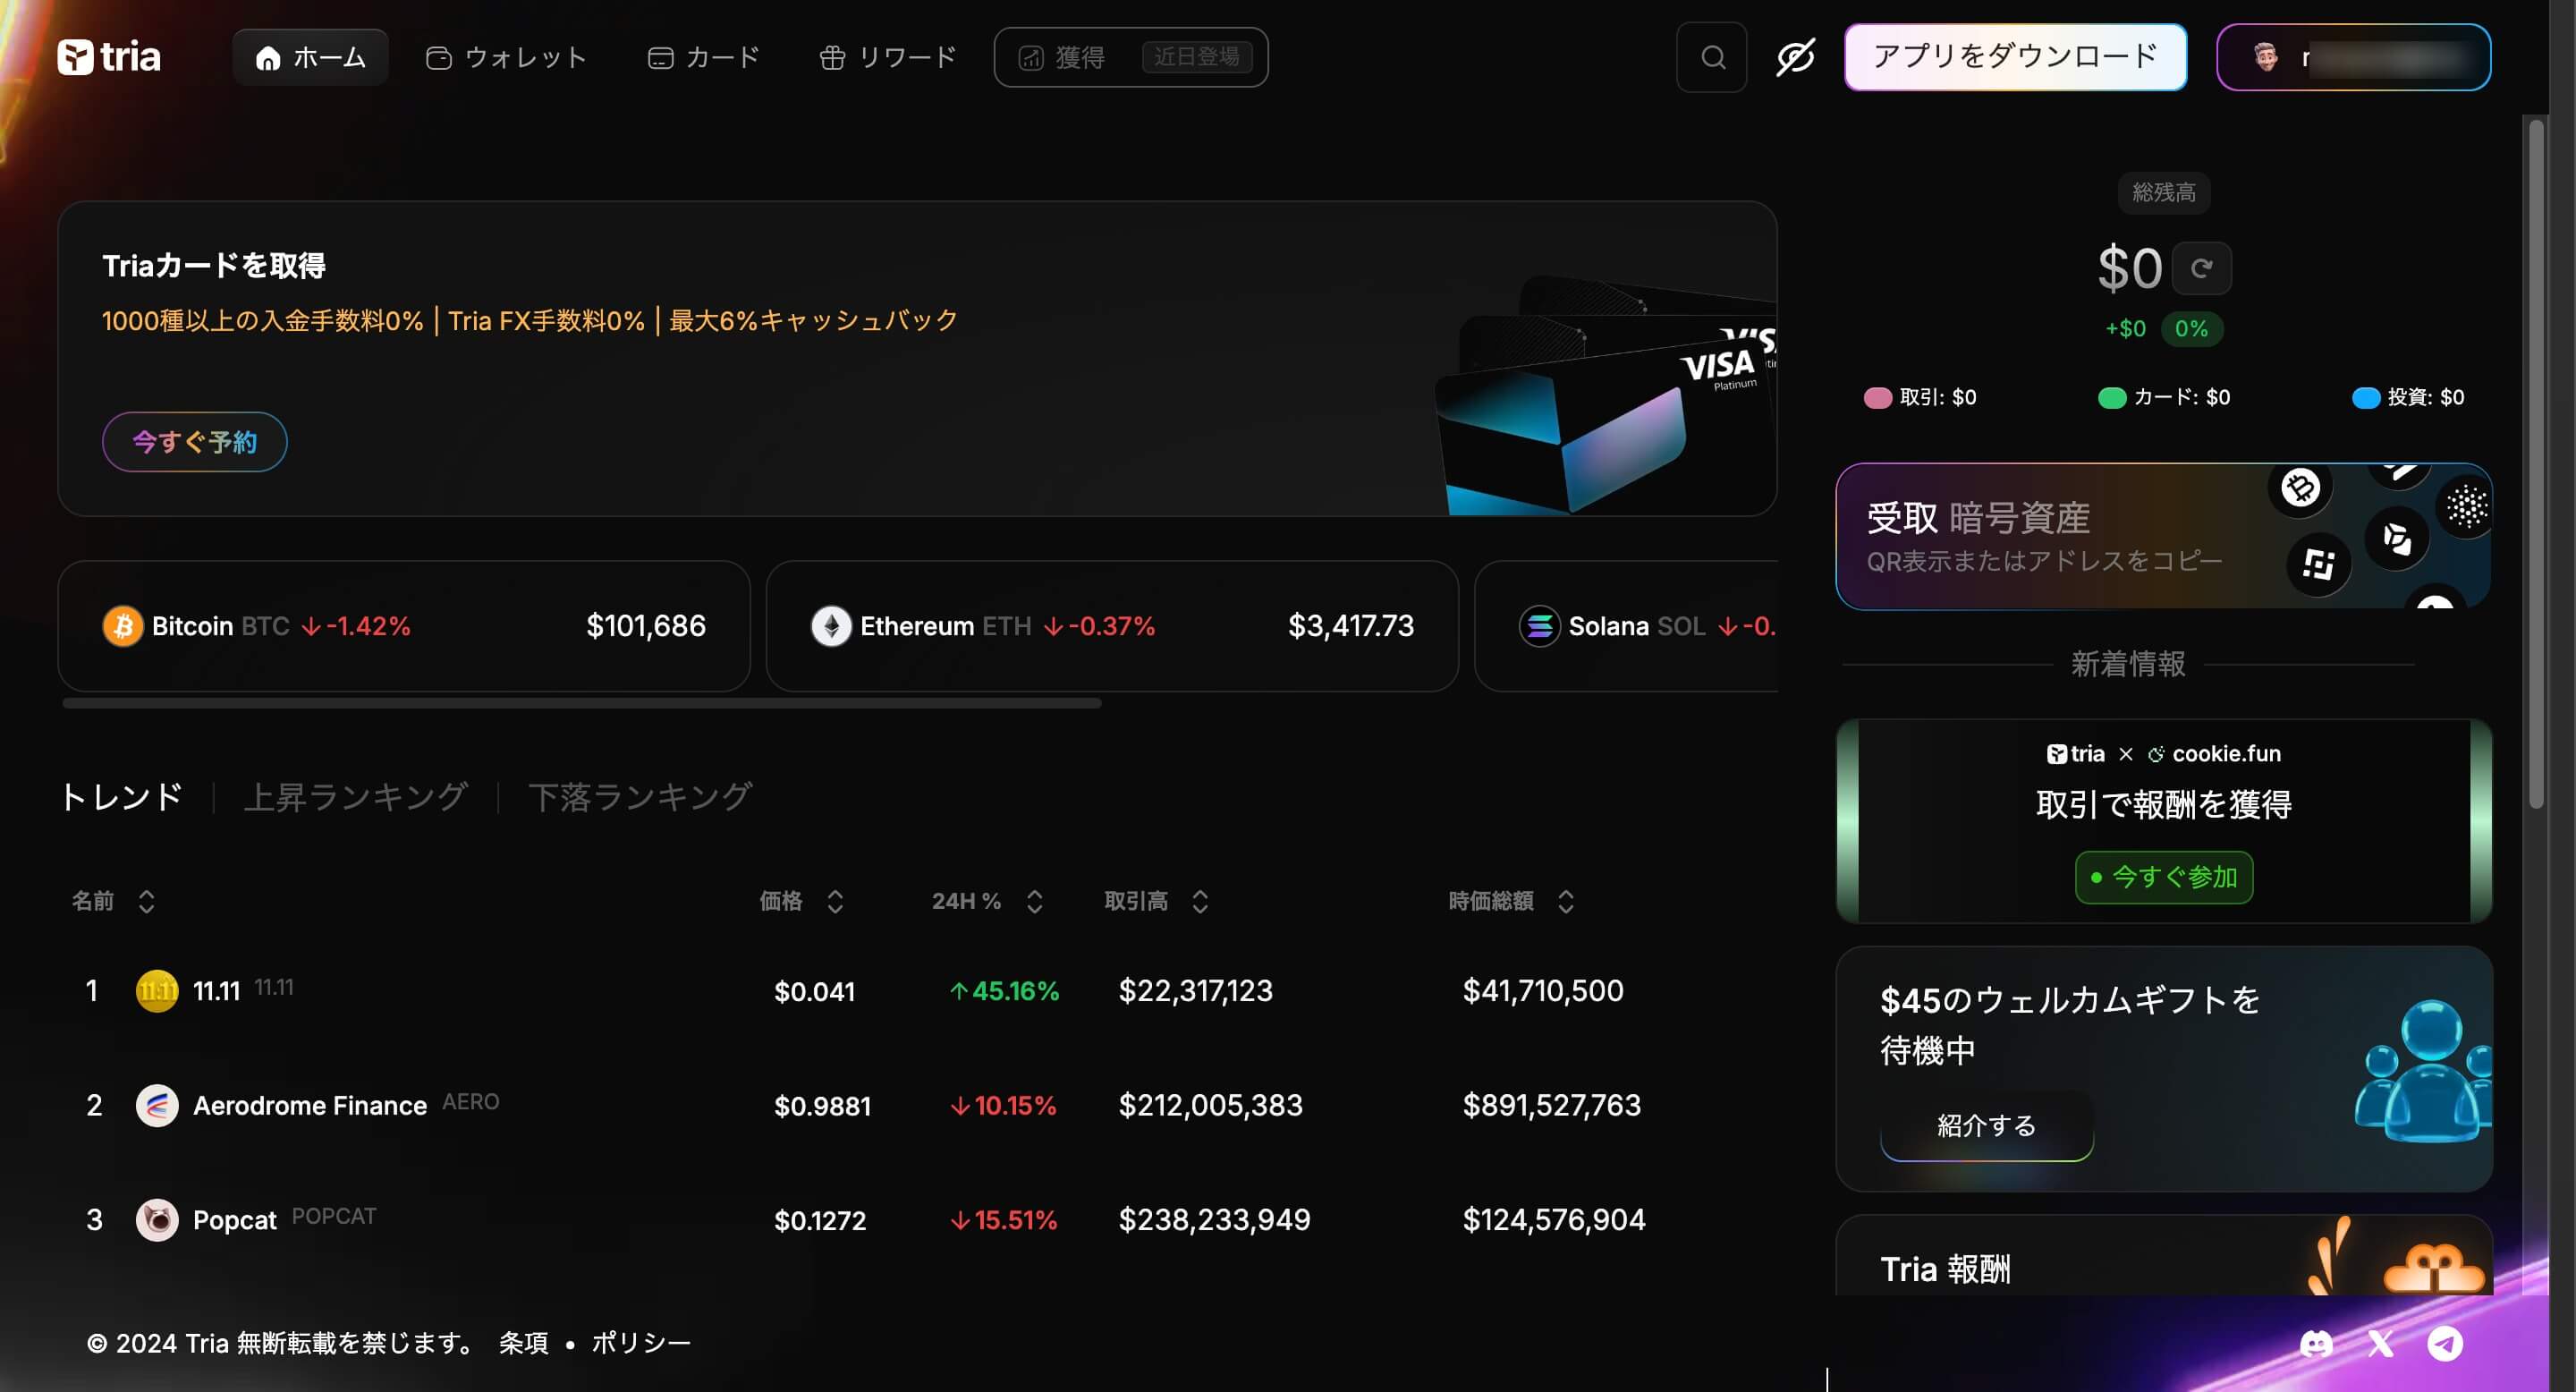Open the カード tab
2576x1392 pixels.
pyautogui.click(x=703, y=57)
